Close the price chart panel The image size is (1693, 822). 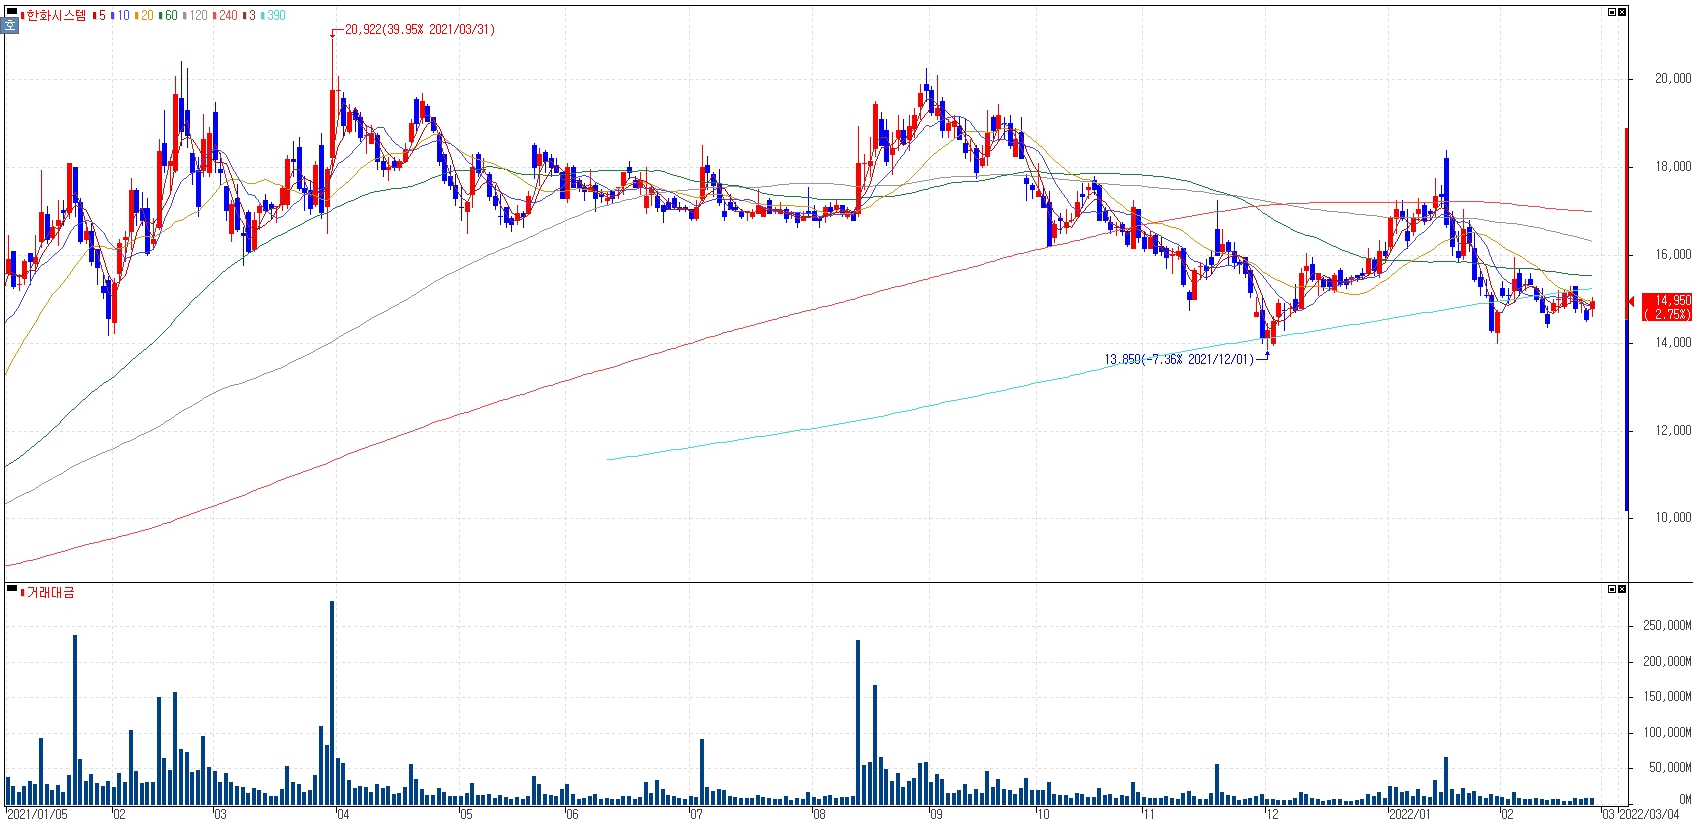tap(1622, 12)
